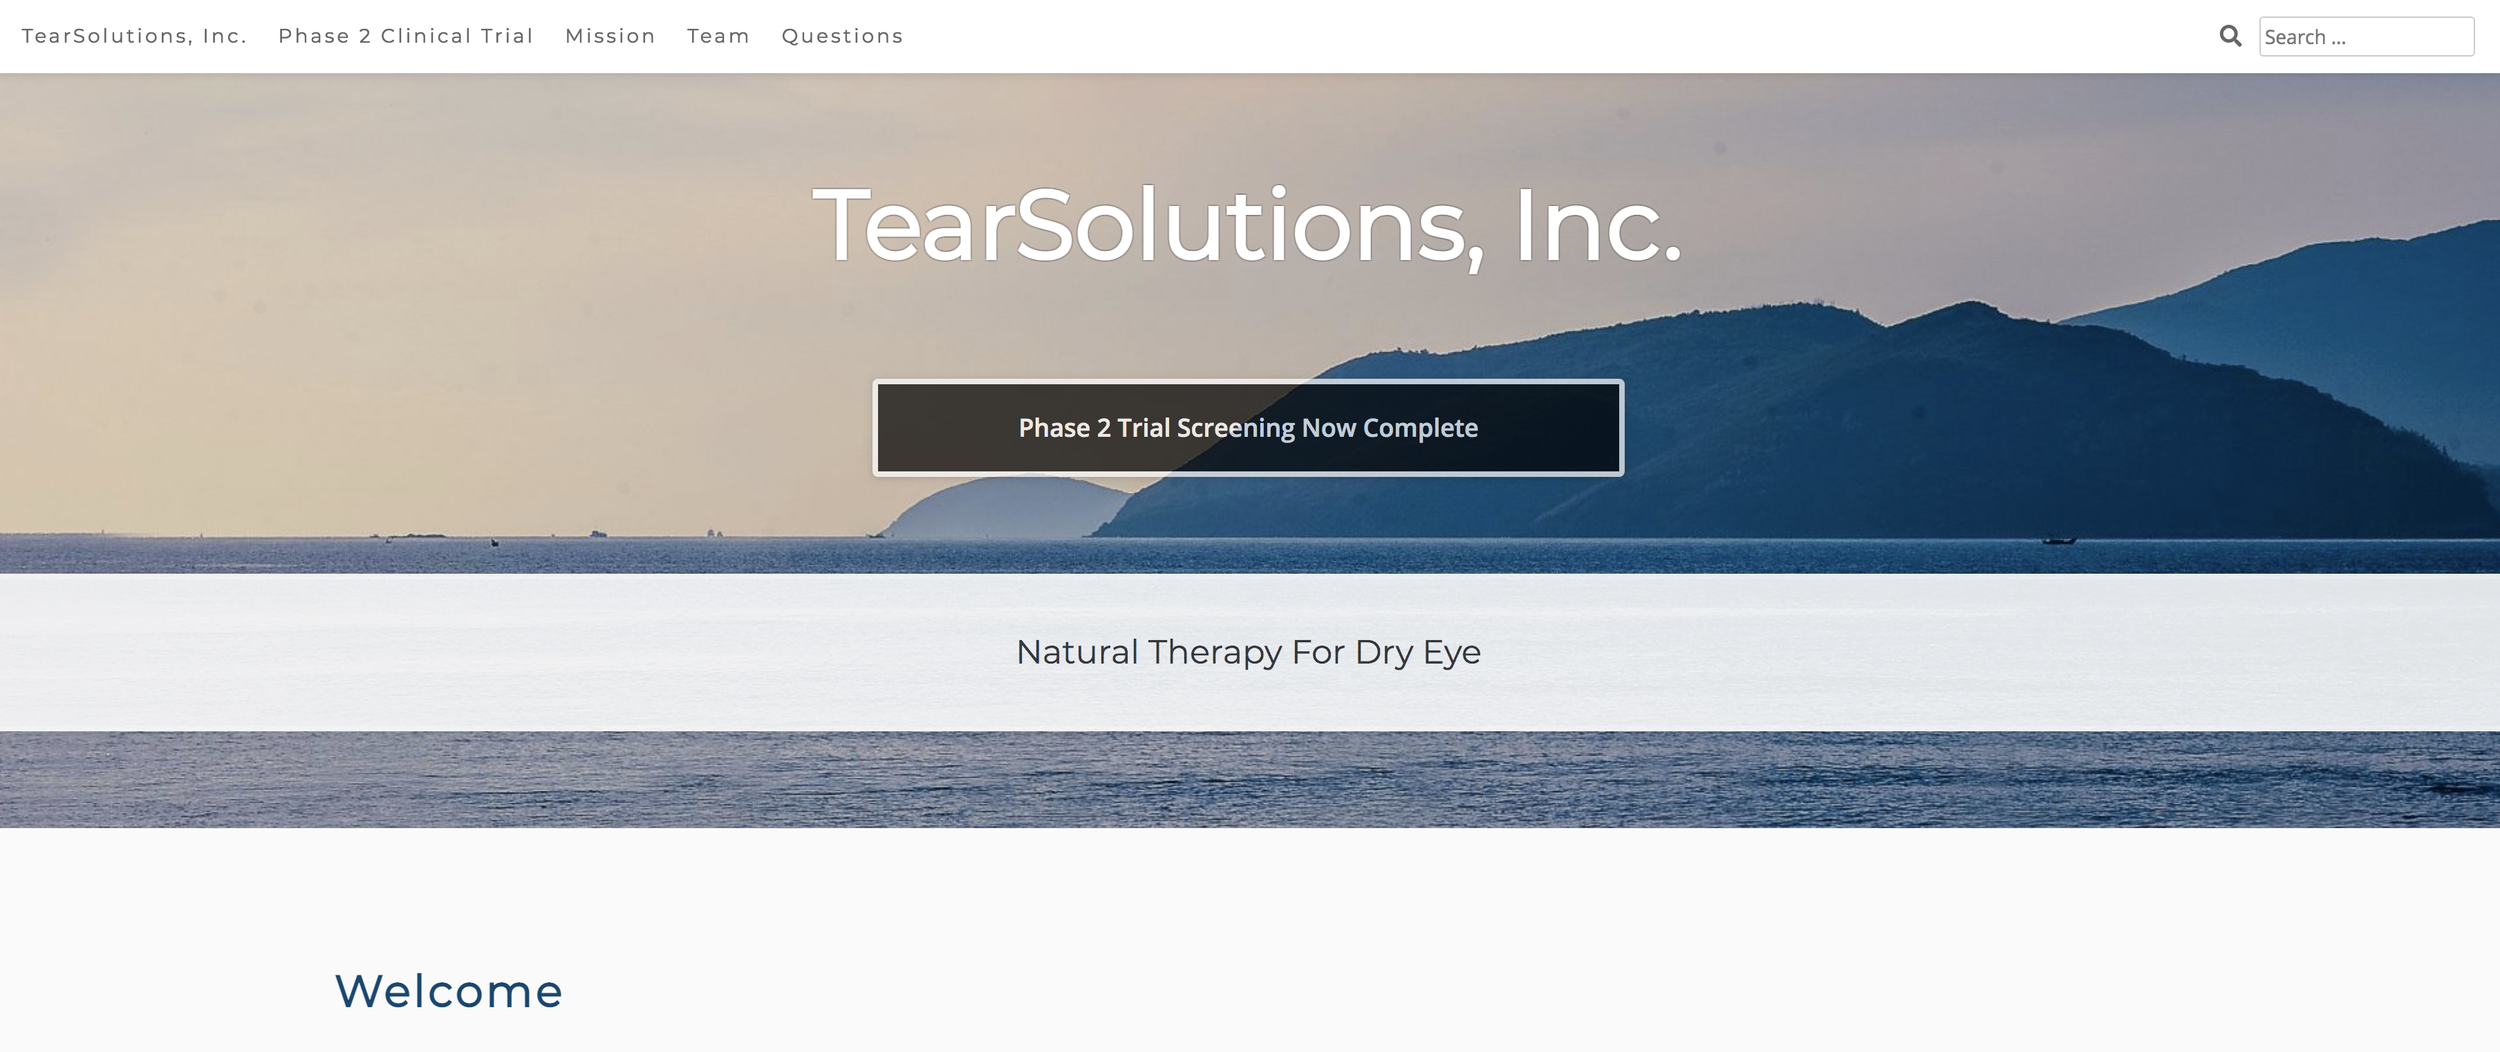Navigate to the Questions page
2500x1052 pixels.
tap(842, 36)
